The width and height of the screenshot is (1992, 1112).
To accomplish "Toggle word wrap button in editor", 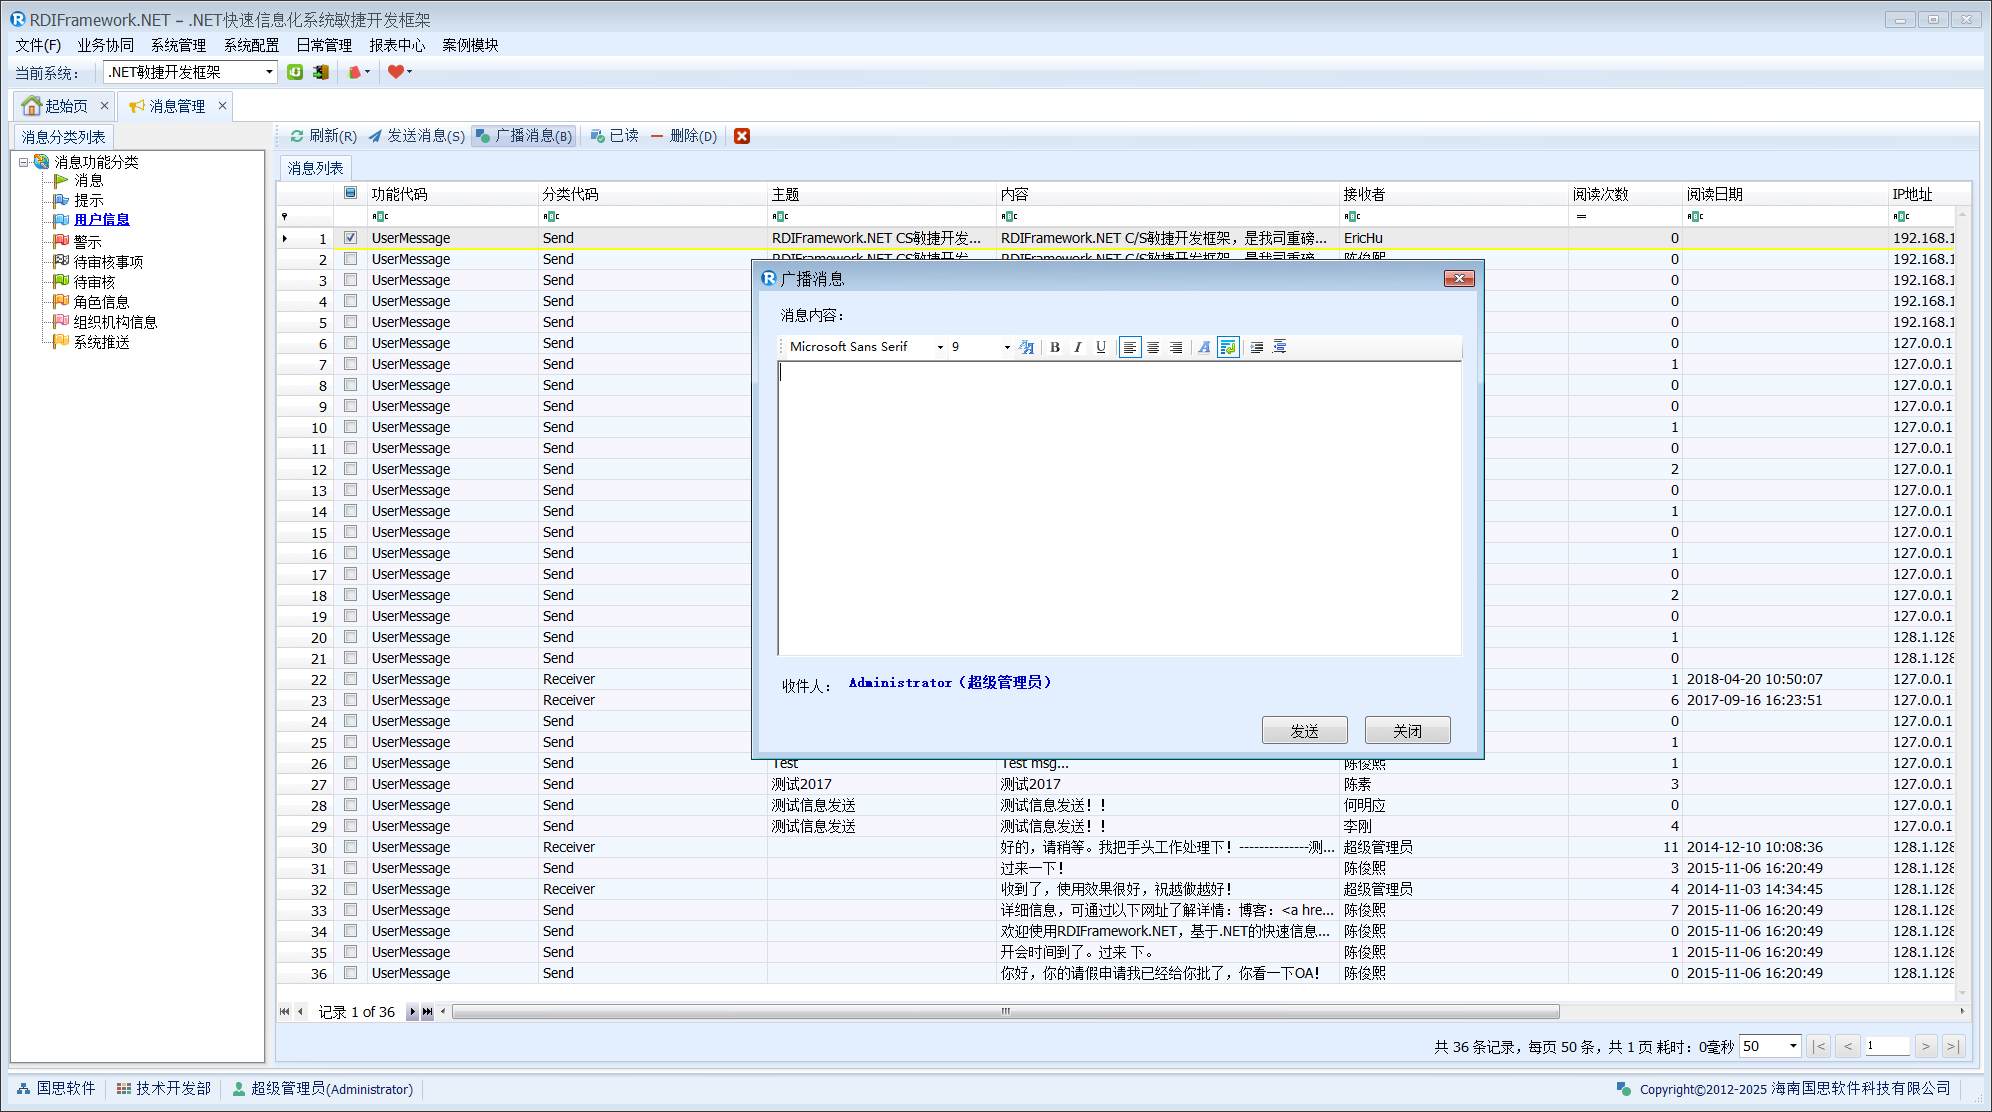I will point(1228,347).
